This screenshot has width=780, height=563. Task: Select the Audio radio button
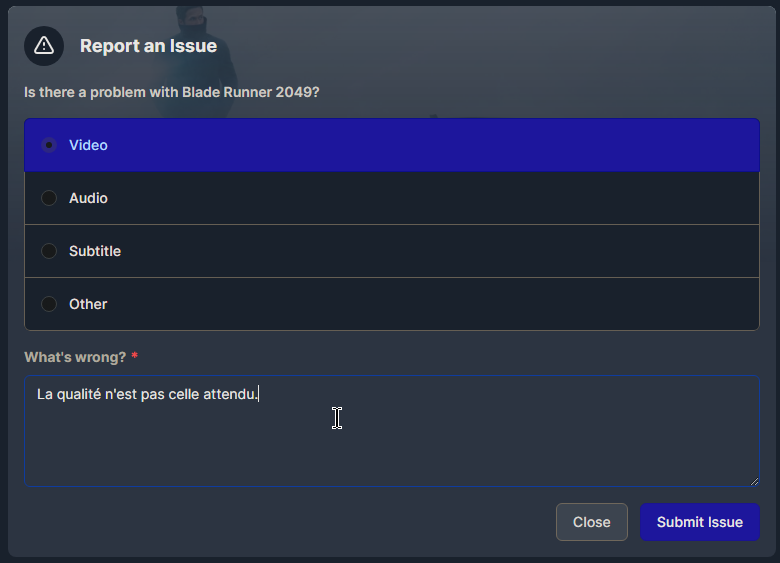point(49,198)
